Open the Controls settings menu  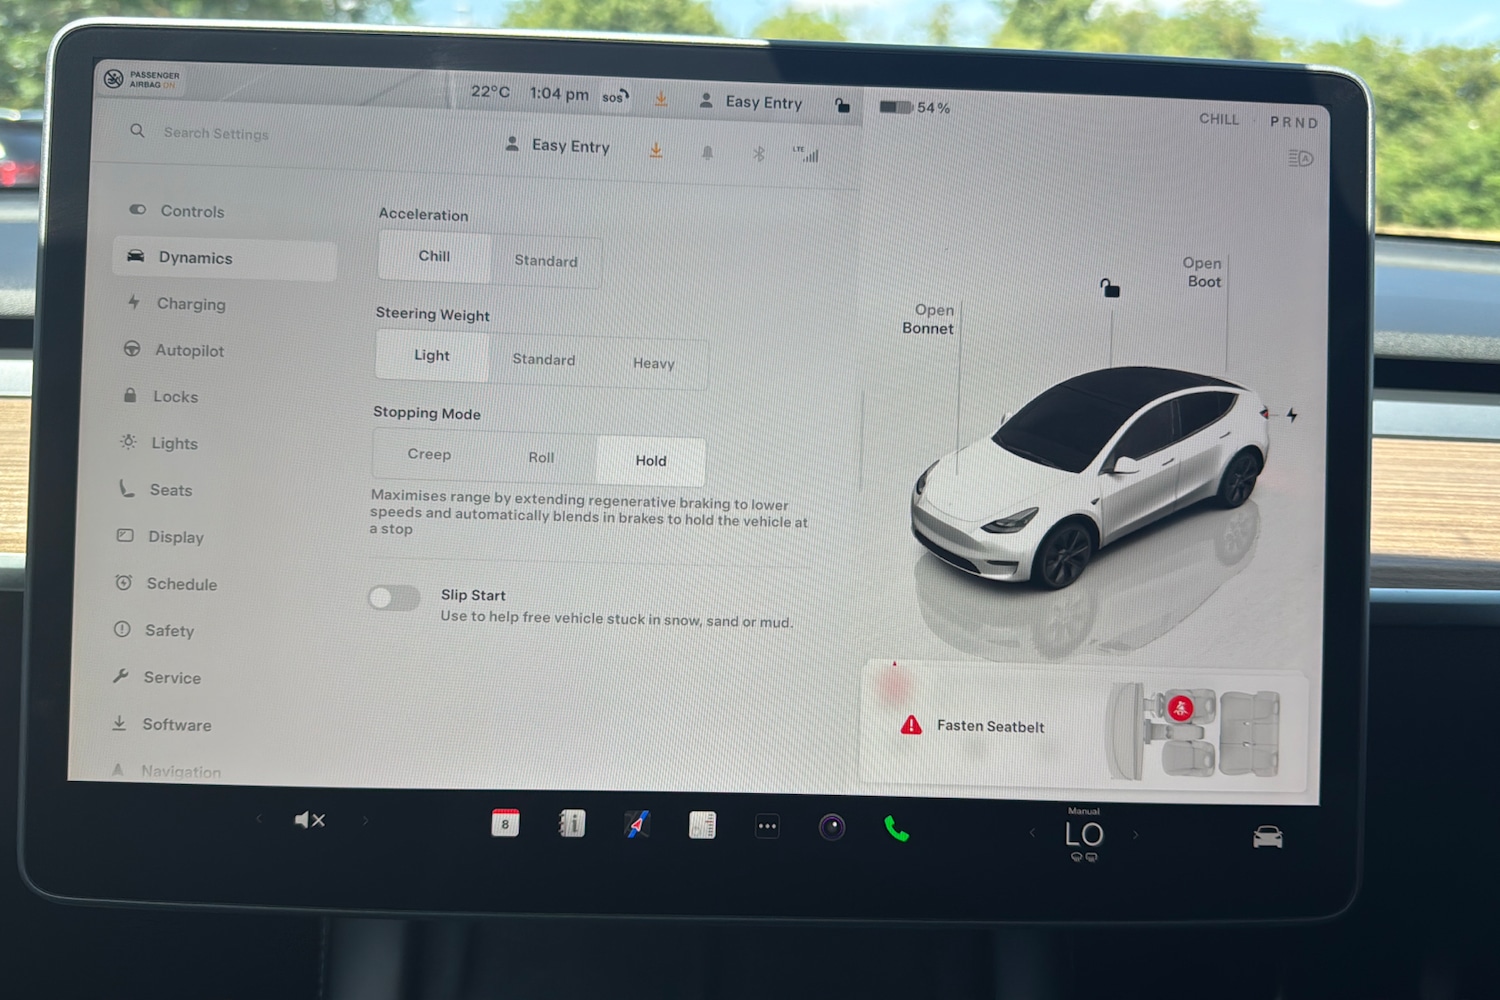(x=177, y=211)
